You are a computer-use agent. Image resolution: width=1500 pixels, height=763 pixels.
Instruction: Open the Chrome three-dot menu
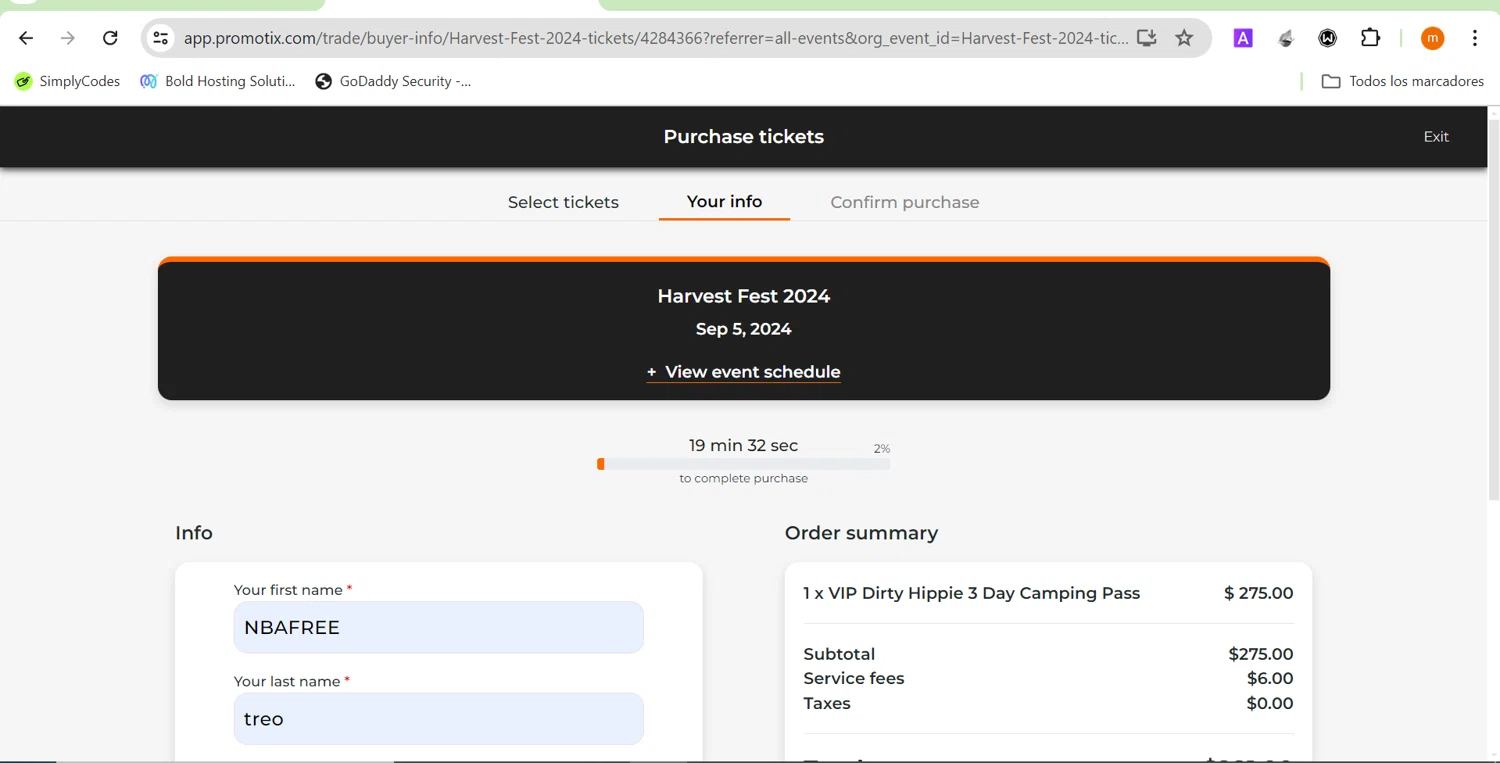[1475, 38]
